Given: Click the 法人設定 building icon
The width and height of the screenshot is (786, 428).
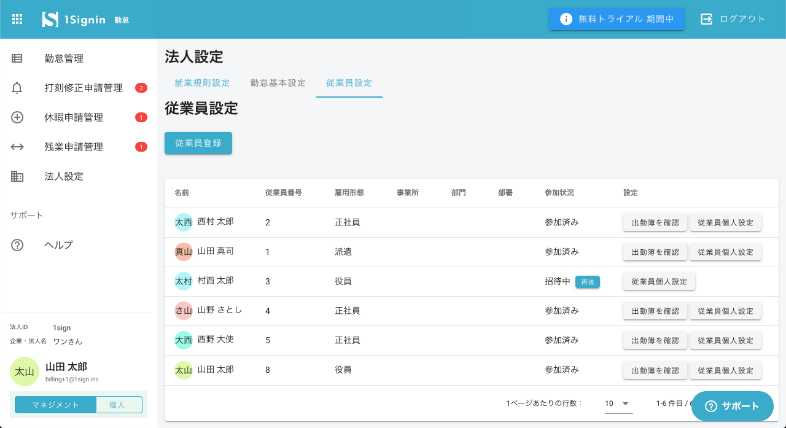Looking at the screenshot, I should click(17, 176).
